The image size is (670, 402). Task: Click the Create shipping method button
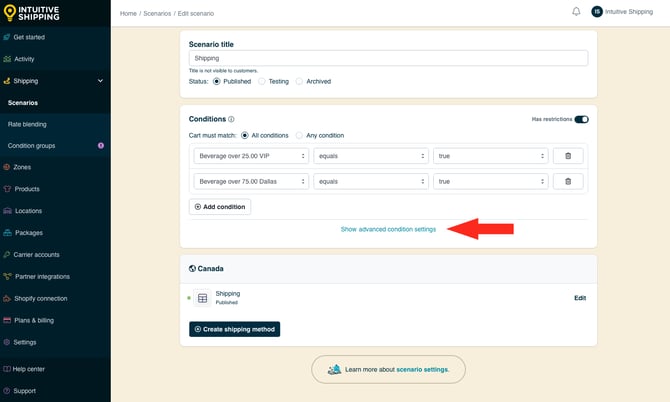[x=235, y=329]
